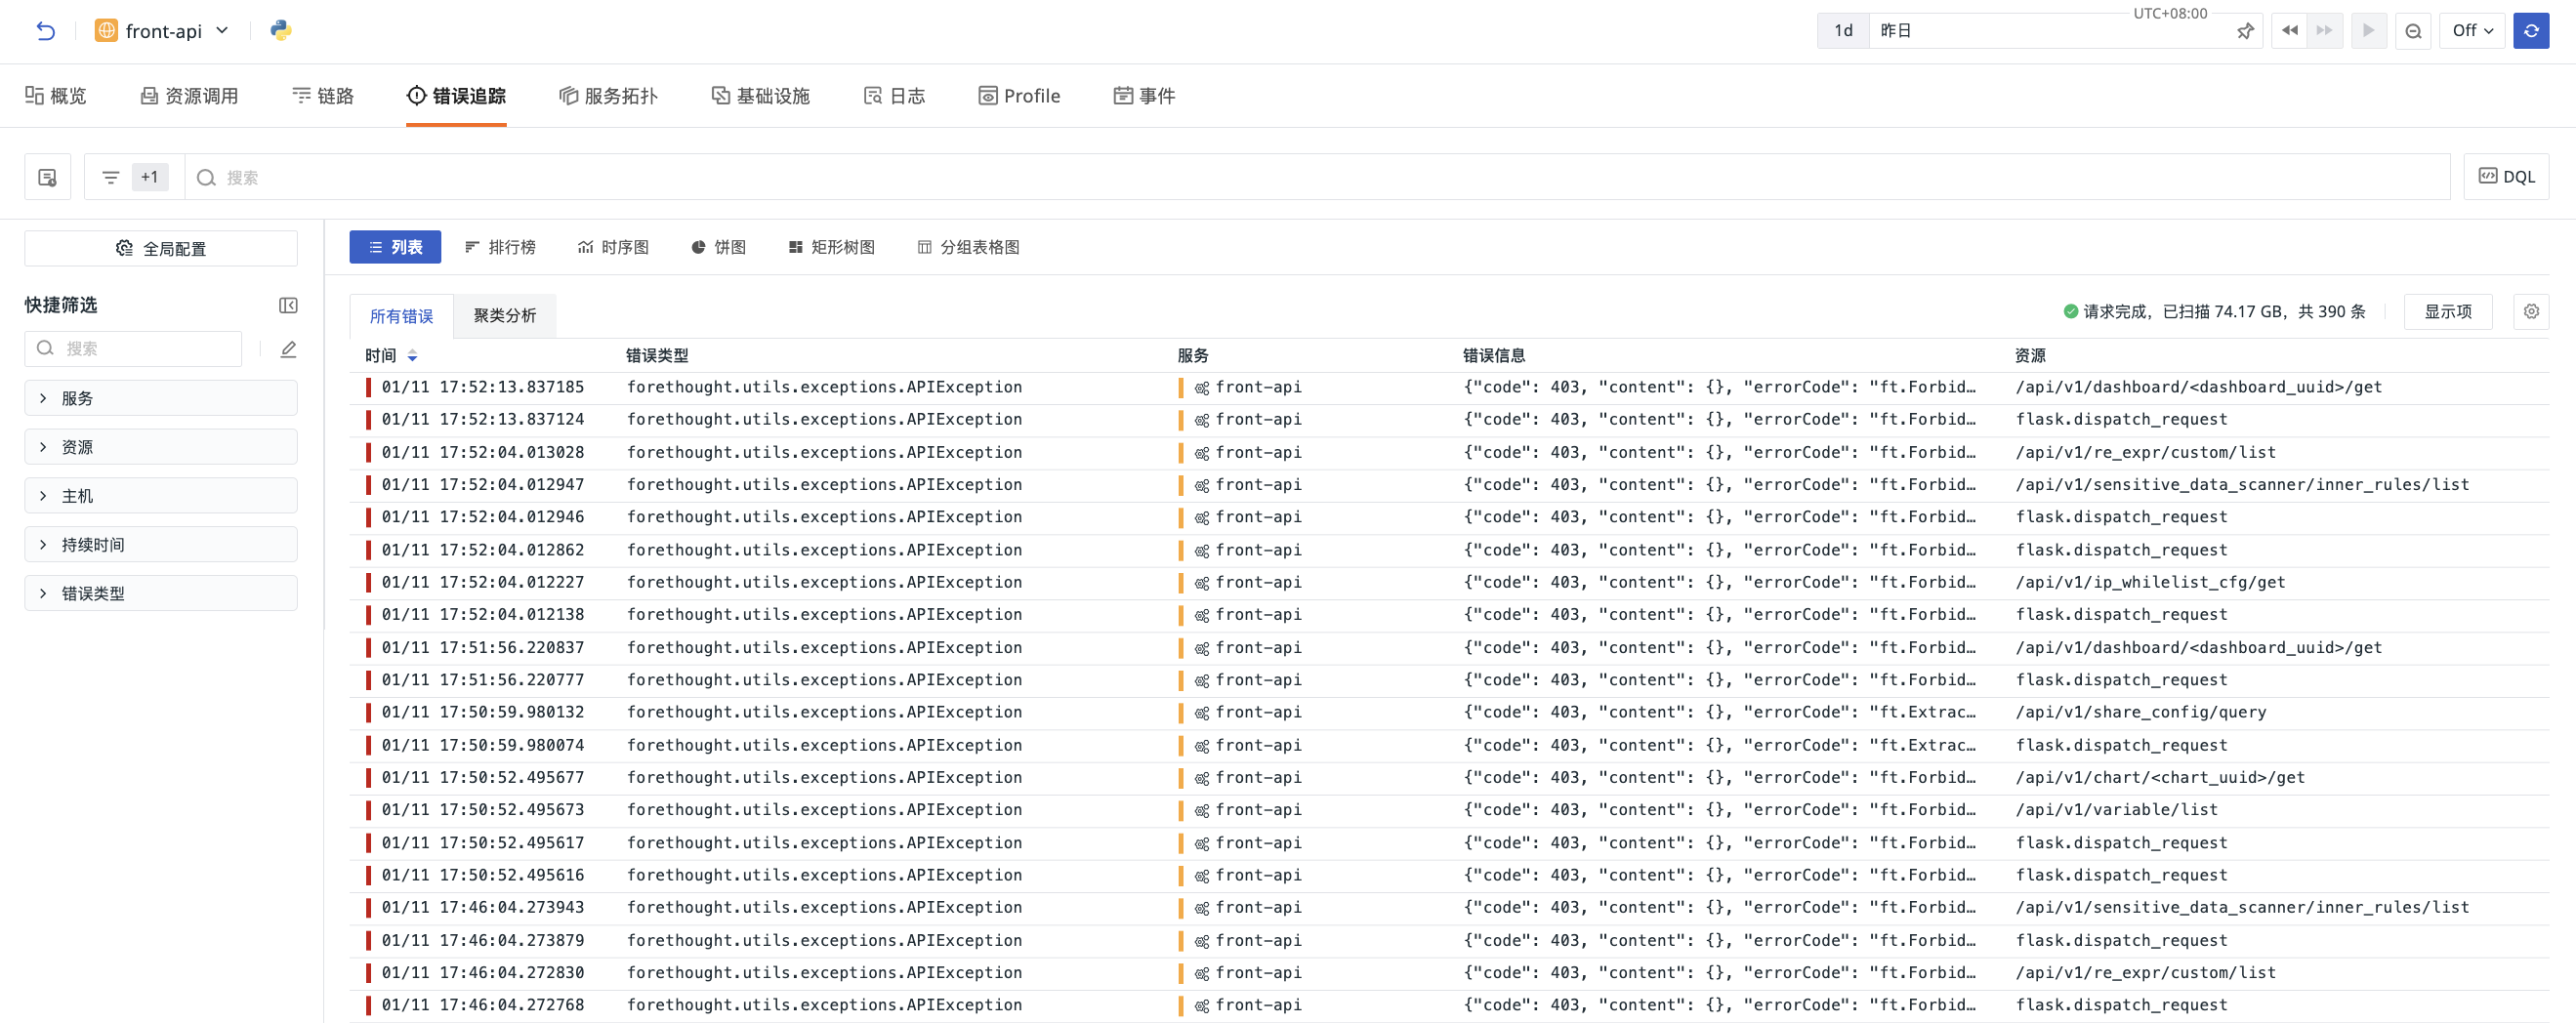Screen dimensions: 2576x1023
Task: Click the +1 filter badge
Action: click(x=149, y=177)
